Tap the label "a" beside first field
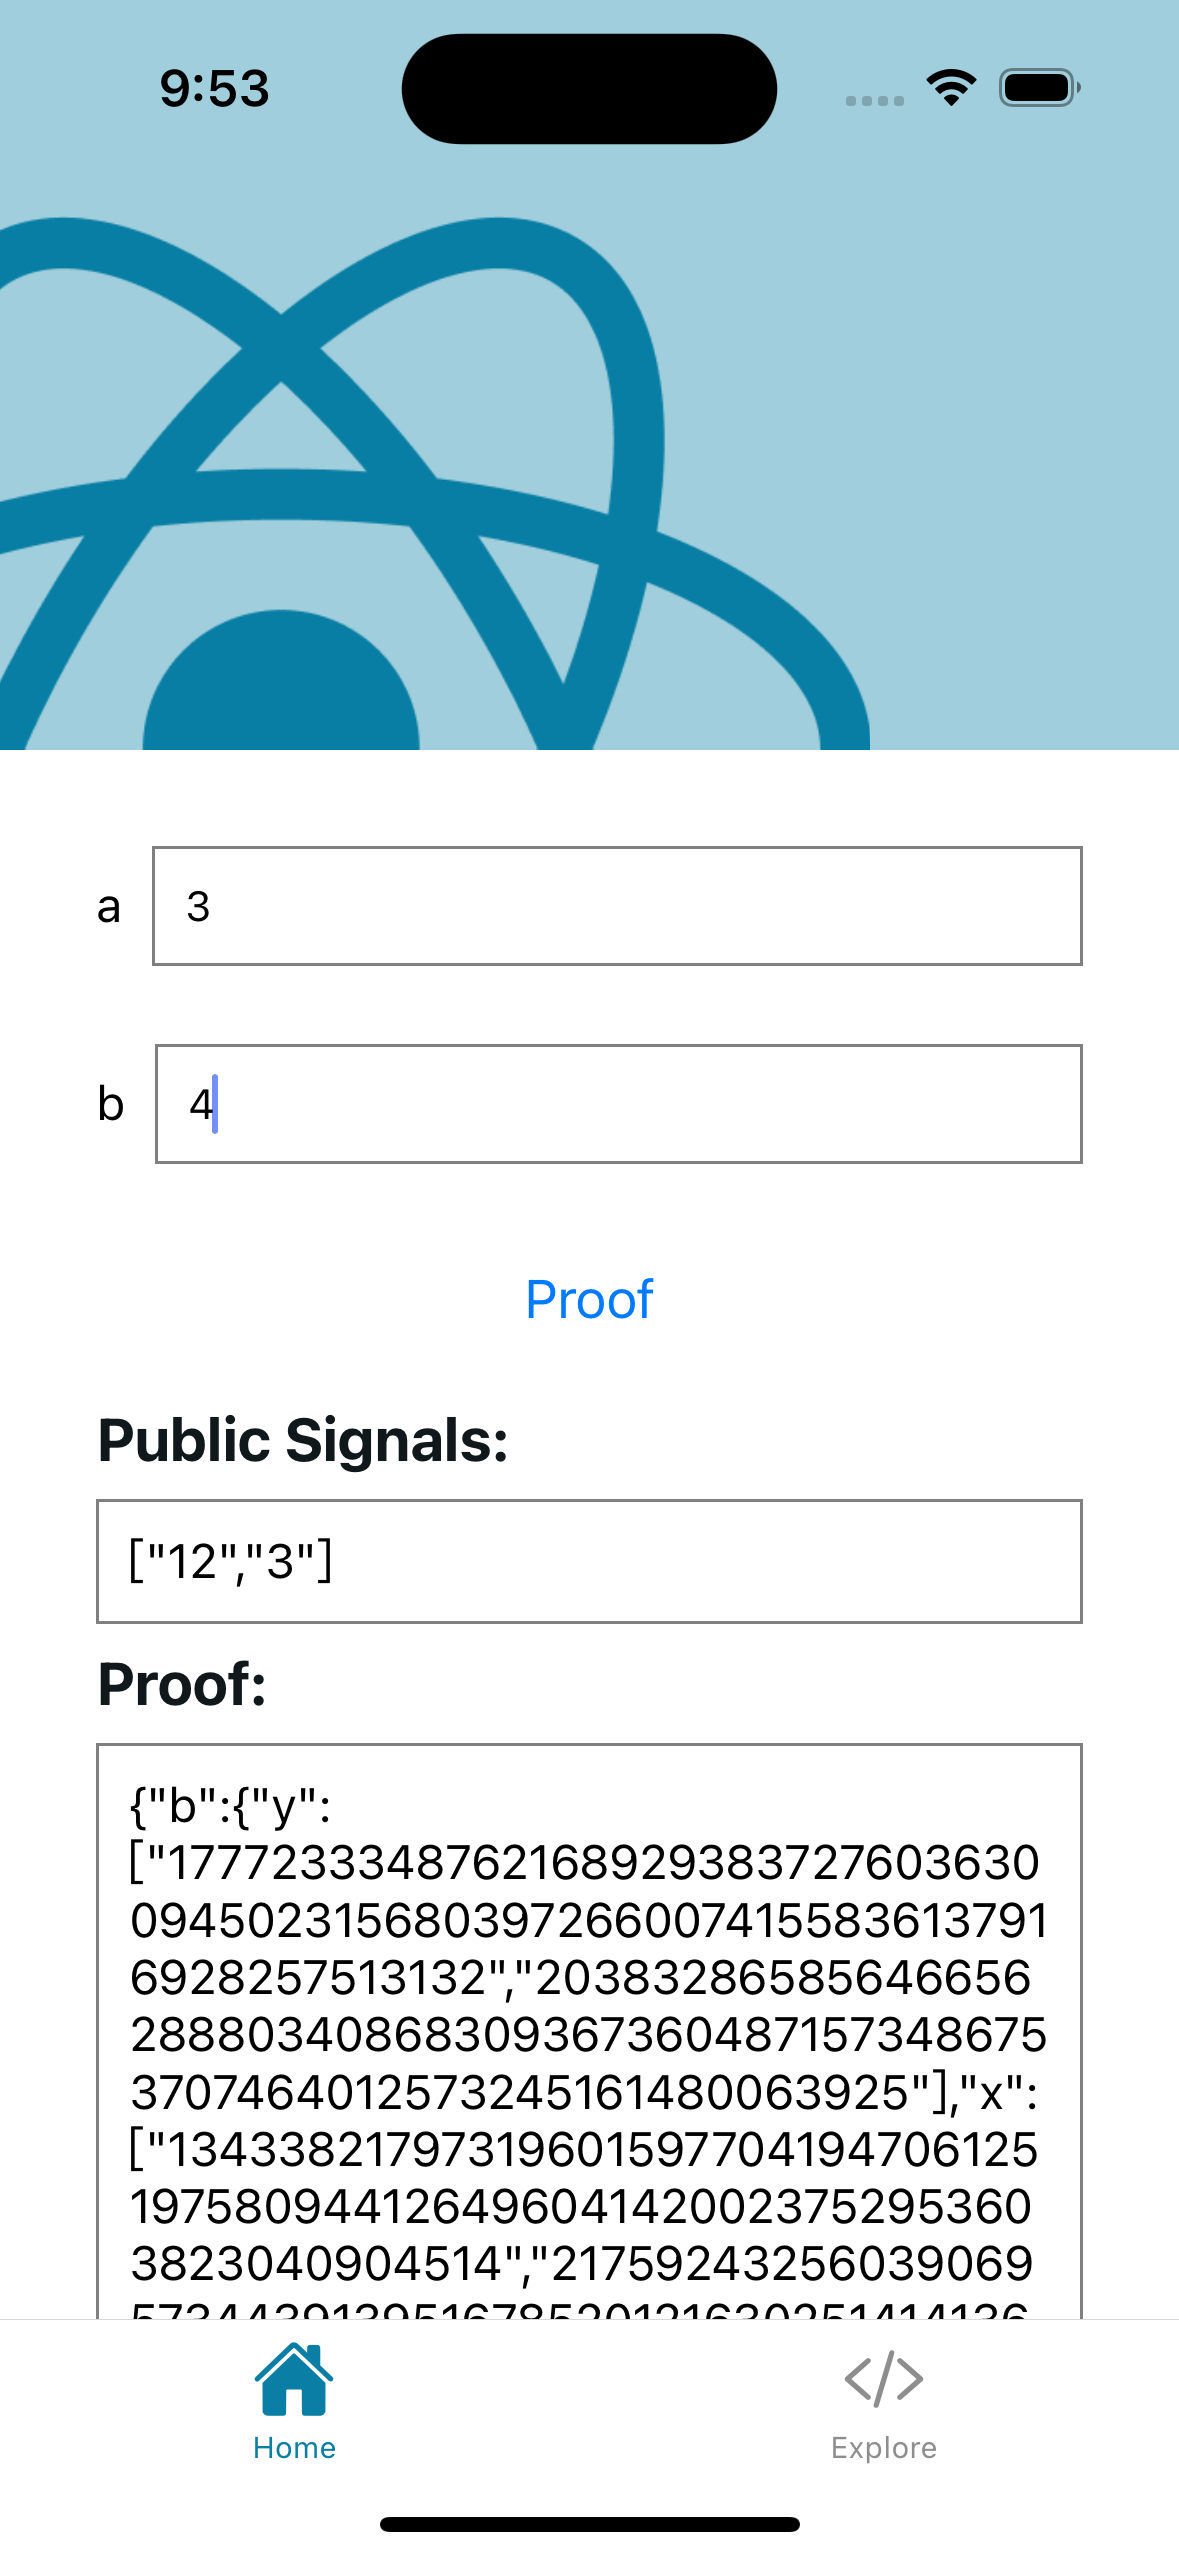Viewport: 1179px width, 2556px height. (109, 907)
